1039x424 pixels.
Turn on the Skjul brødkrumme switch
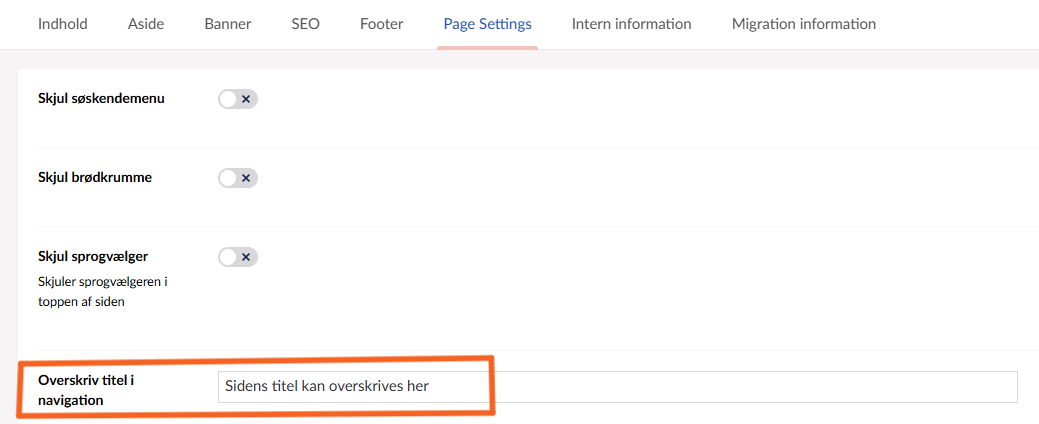tap(237, 178)
